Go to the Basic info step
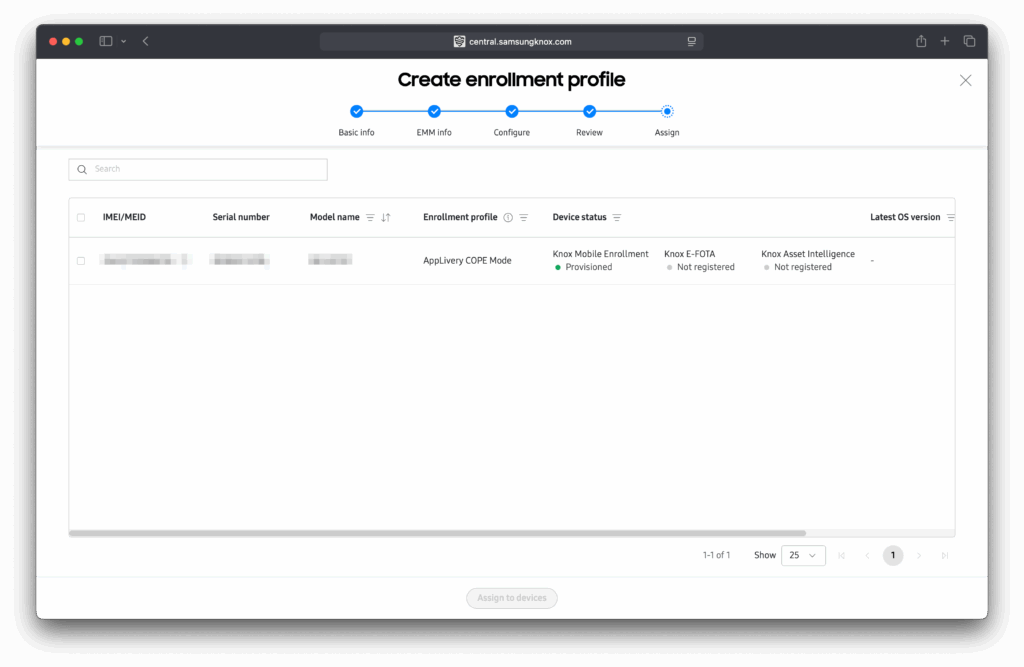Viewport: 1024px width, 667px height. (356, 112)
